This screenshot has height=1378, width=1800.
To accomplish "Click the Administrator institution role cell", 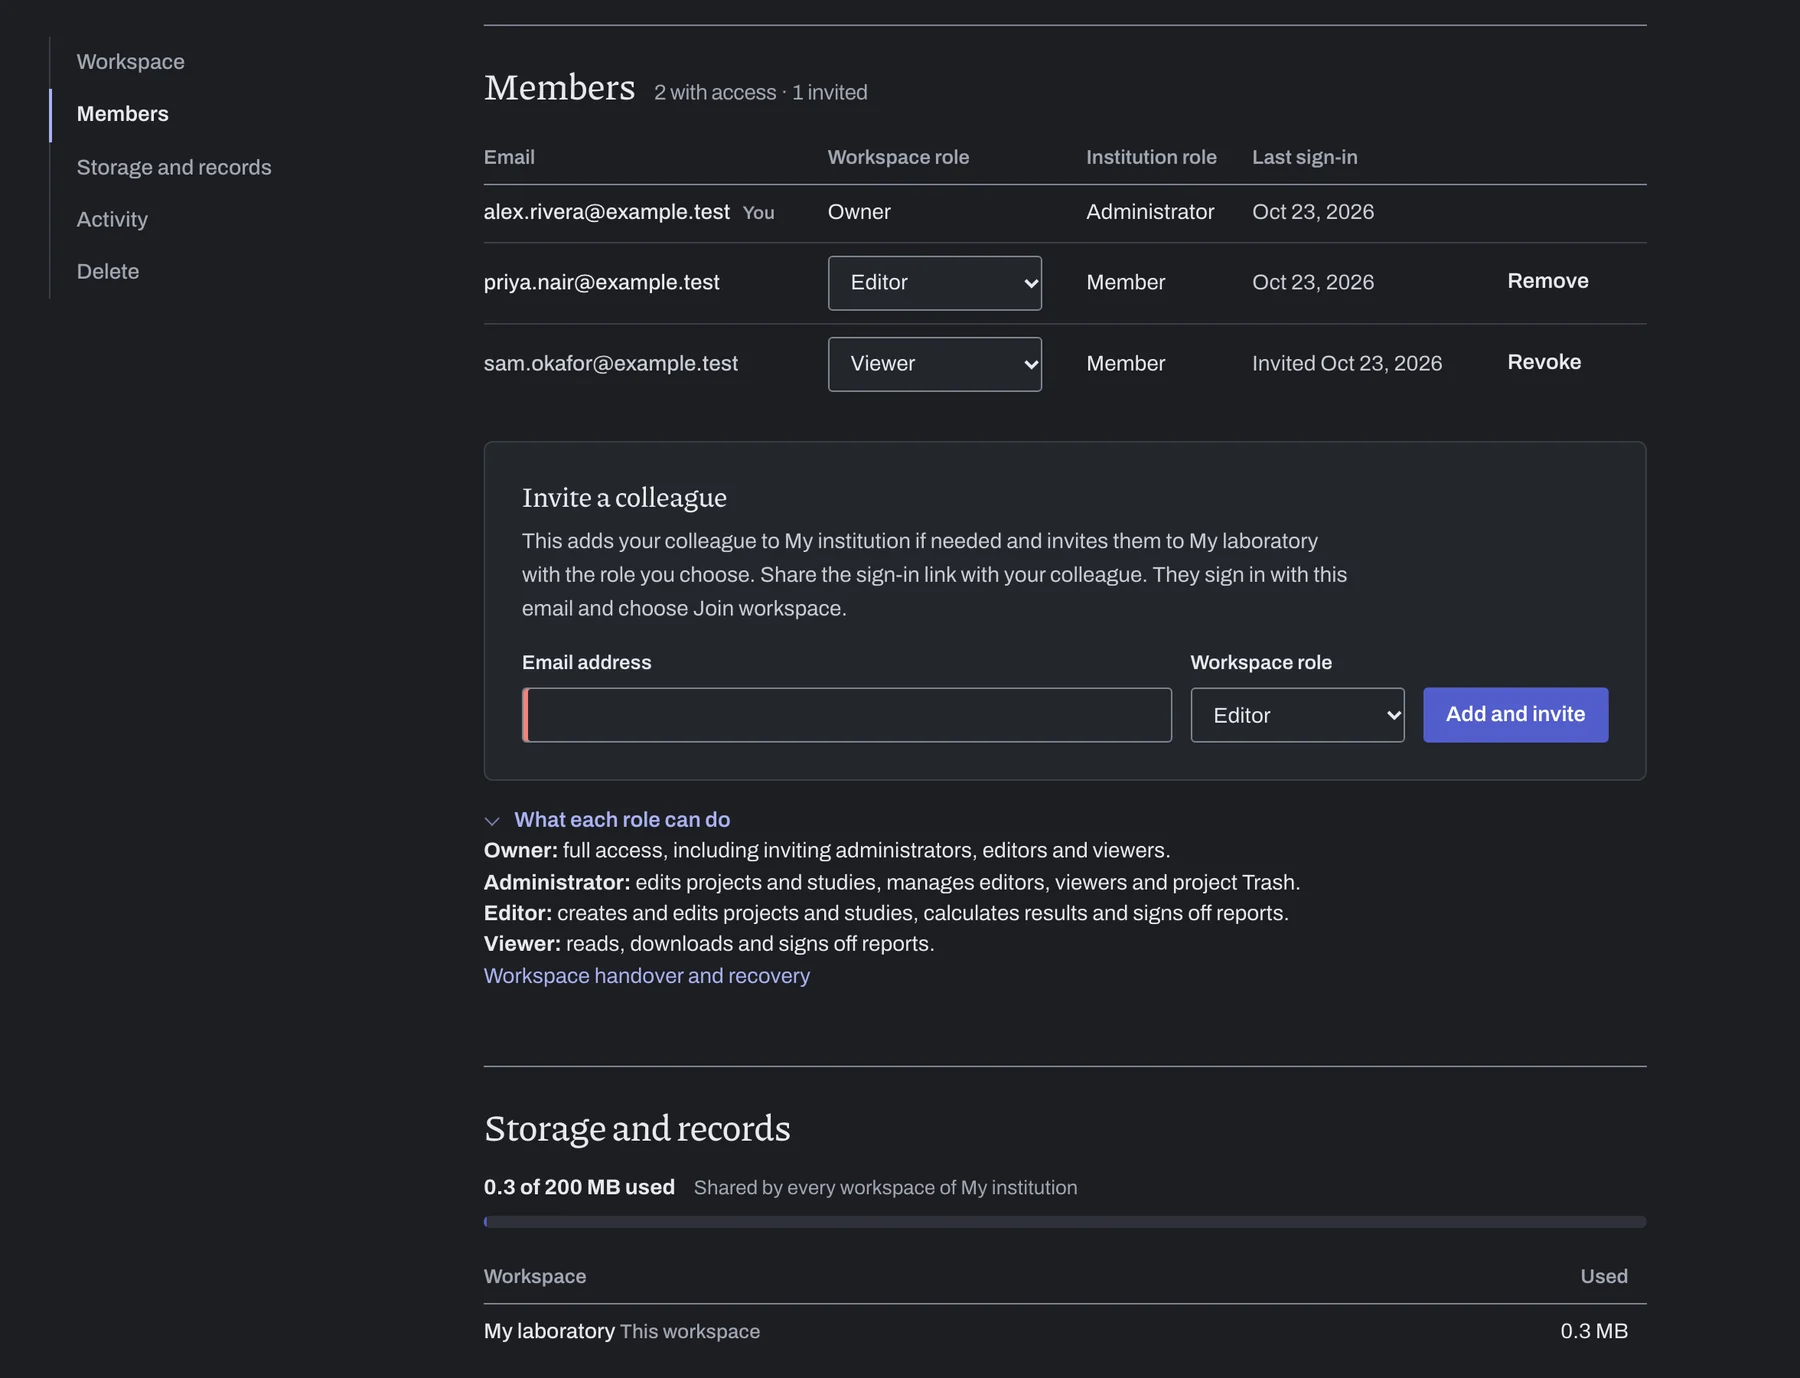I will point(1150,212).
